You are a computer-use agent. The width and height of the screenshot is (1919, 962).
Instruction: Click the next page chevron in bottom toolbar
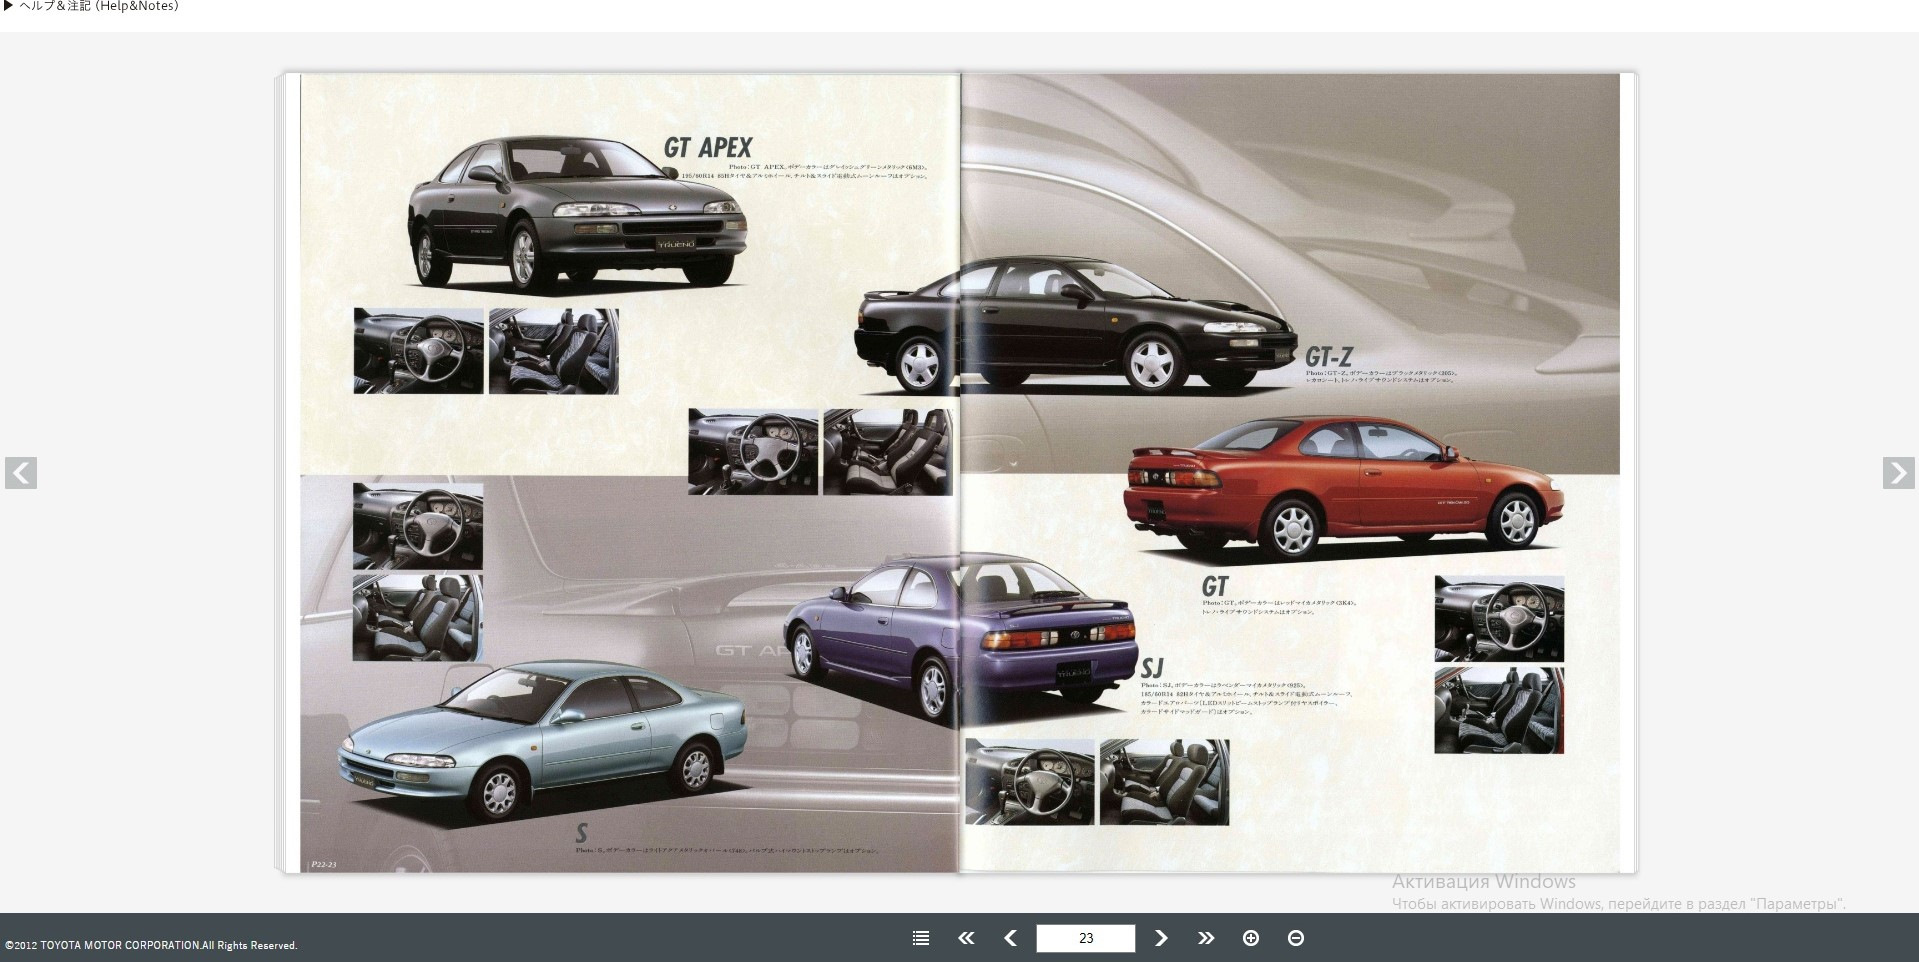(1161, 938)
